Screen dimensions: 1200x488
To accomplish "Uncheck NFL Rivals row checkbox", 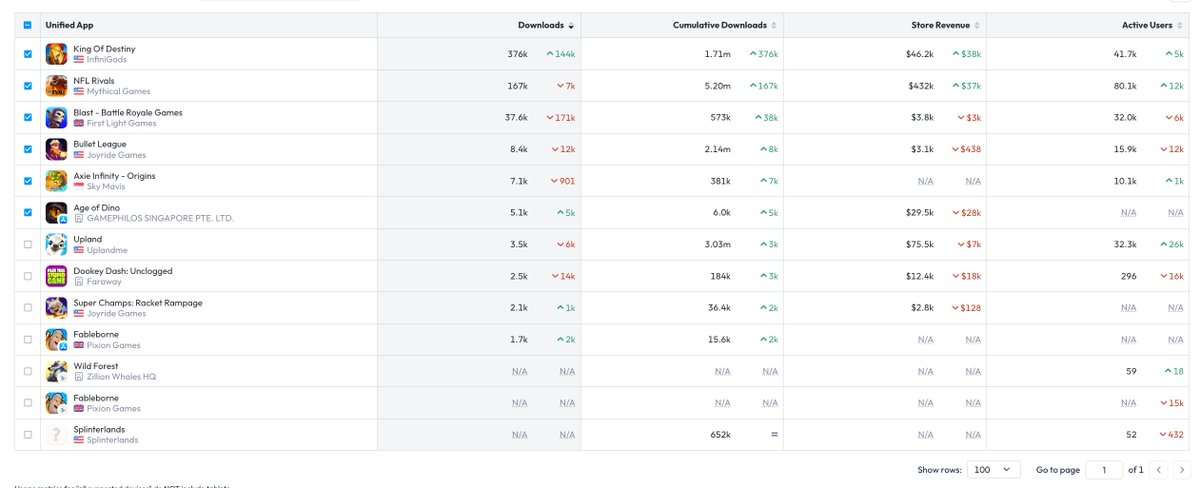I will pyautogui.click(x=28, y=86).
